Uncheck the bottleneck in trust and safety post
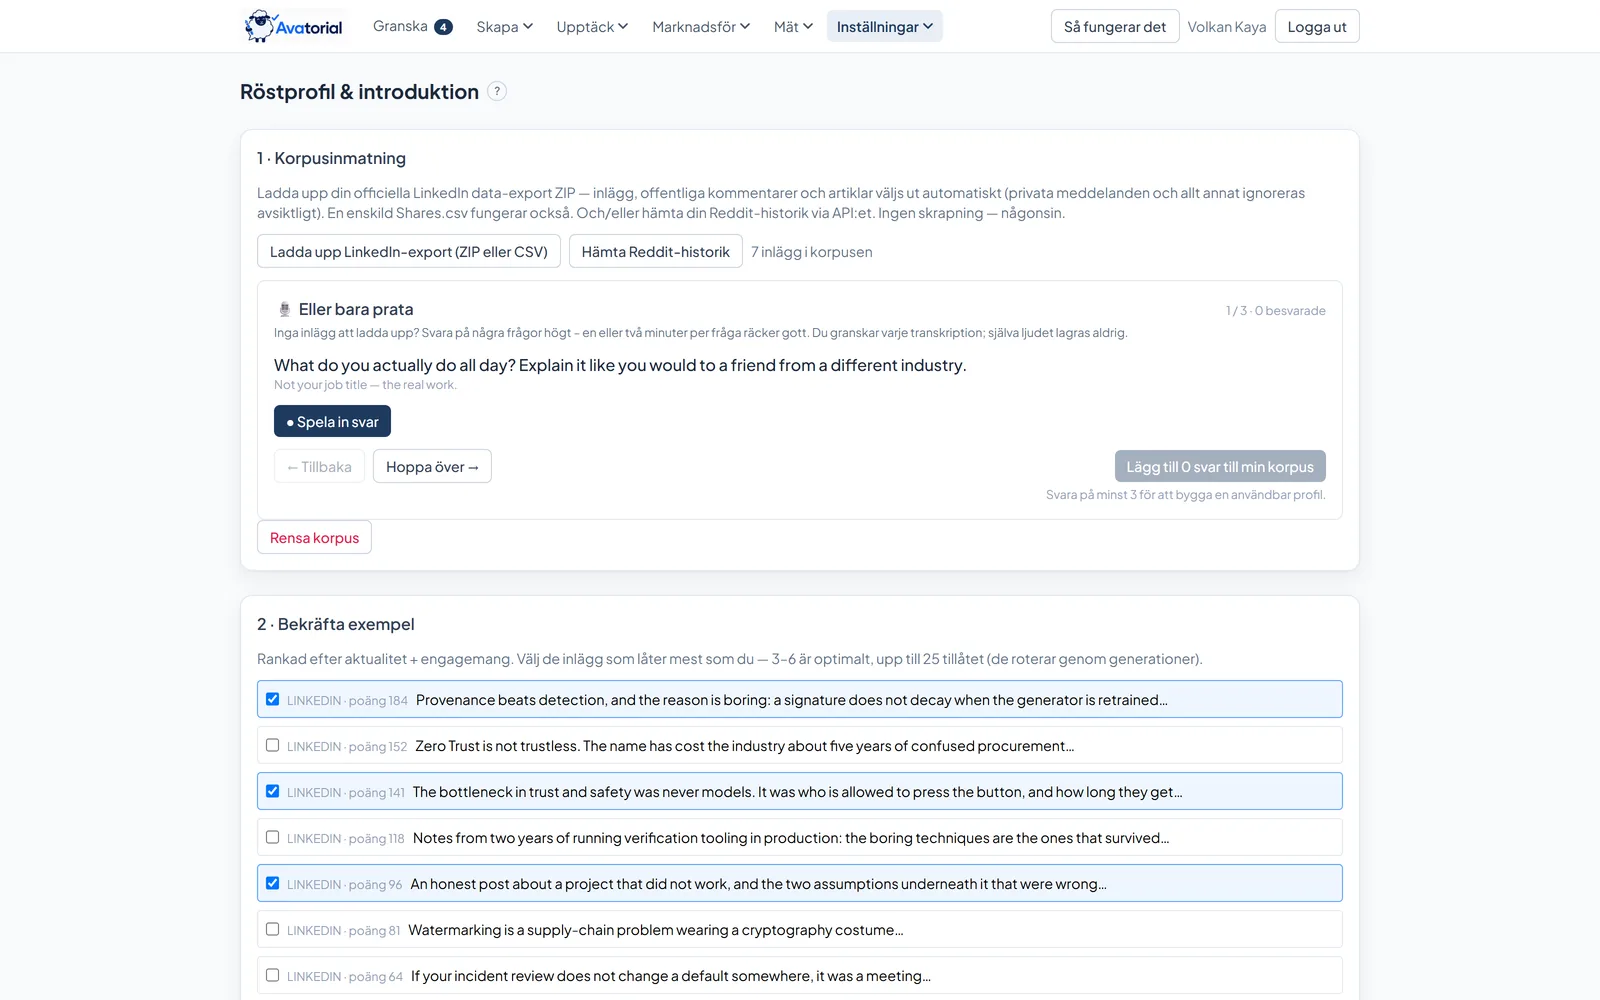 click(272, 791)
